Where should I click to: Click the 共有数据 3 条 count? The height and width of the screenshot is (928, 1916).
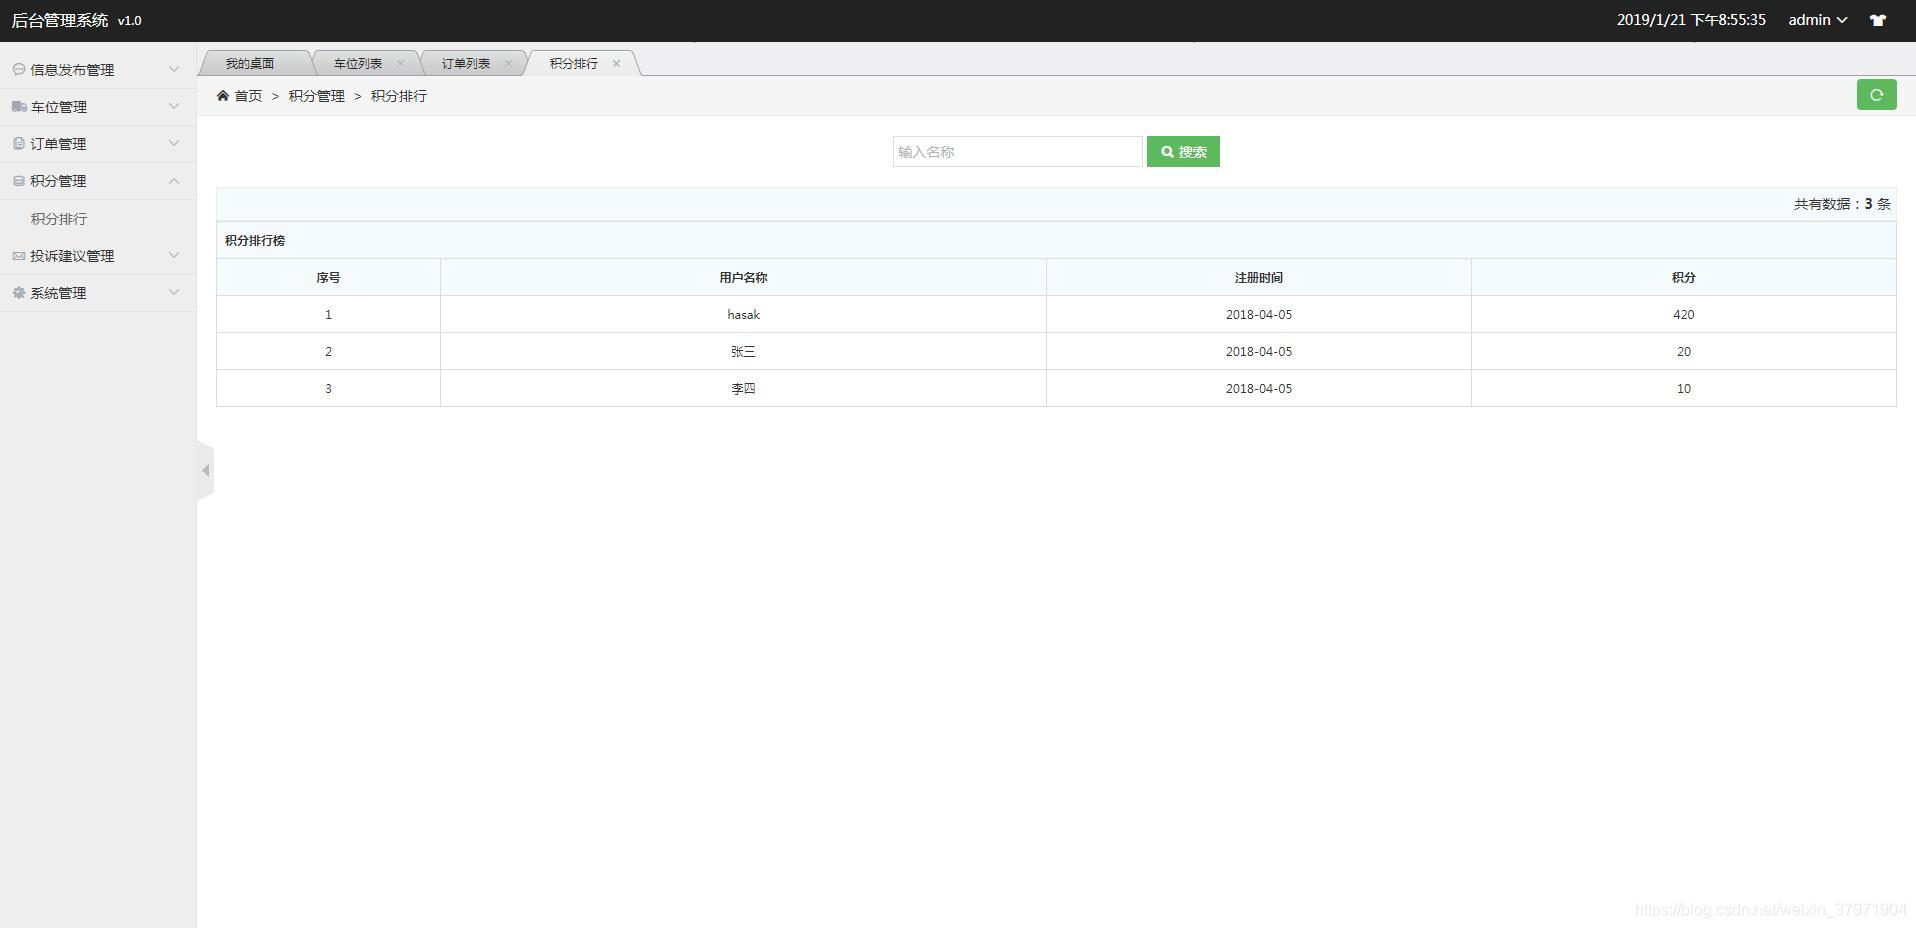tap(1842, 204)
